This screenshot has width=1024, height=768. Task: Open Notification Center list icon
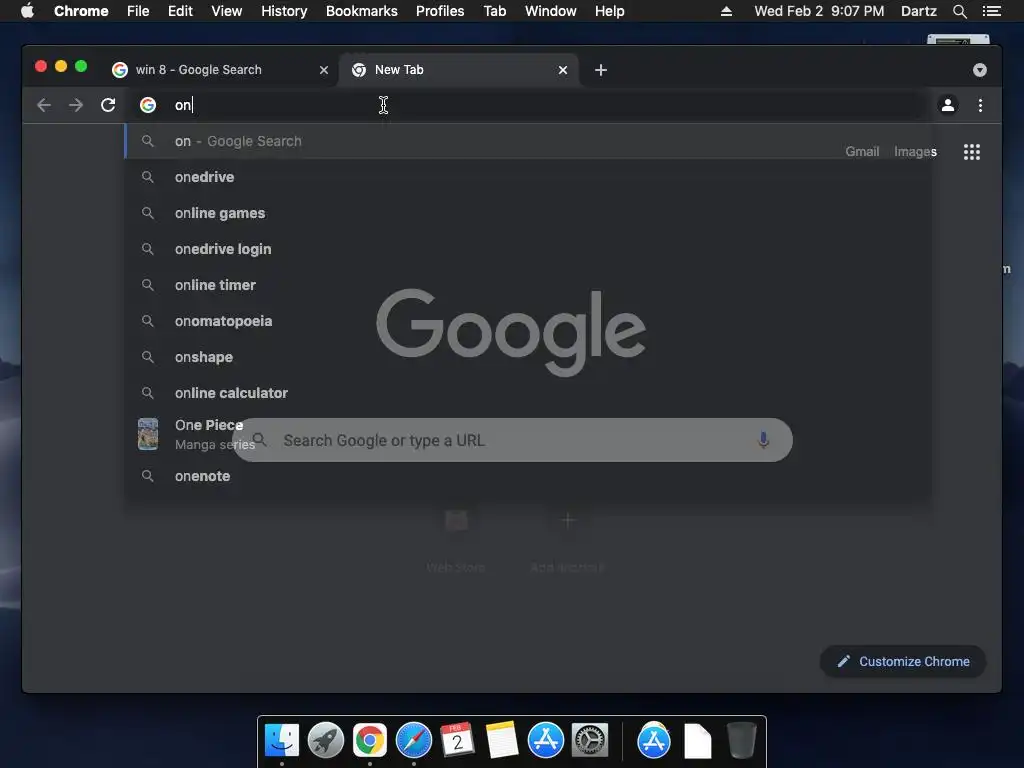[x=992, y=11]
